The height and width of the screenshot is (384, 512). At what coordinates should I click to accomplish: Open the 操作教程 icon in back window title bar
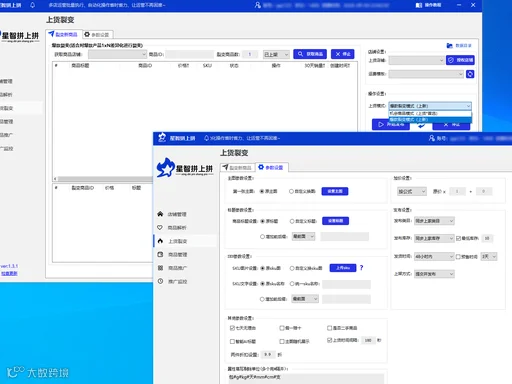[x=419, y=5]
